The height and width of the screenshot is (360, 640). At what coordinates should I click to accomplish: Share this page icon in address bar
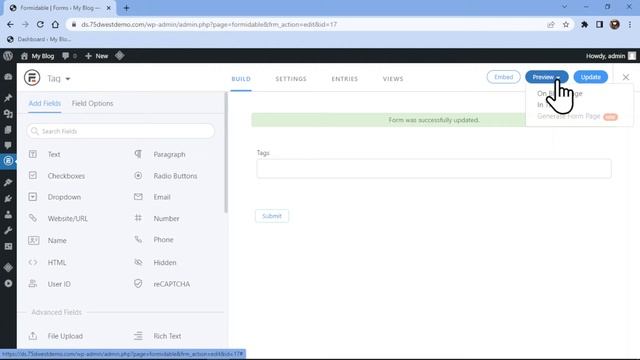(x=551, y=24)
